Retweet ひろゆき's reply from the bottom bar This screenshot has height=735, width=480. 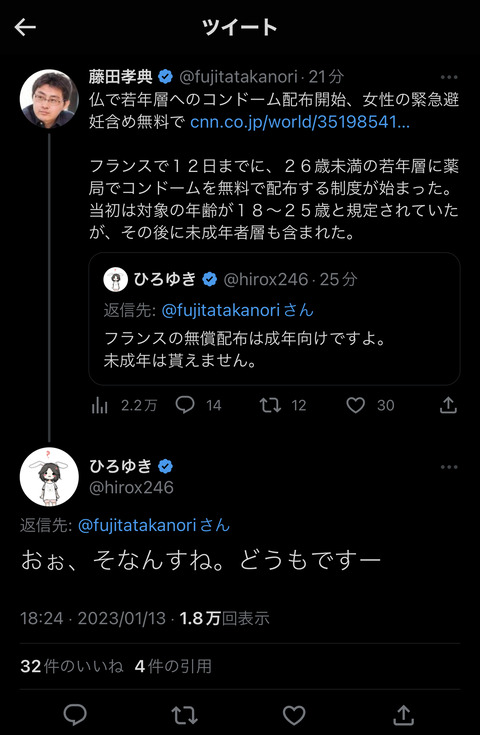pyautogui.click(x=184, y=715)
